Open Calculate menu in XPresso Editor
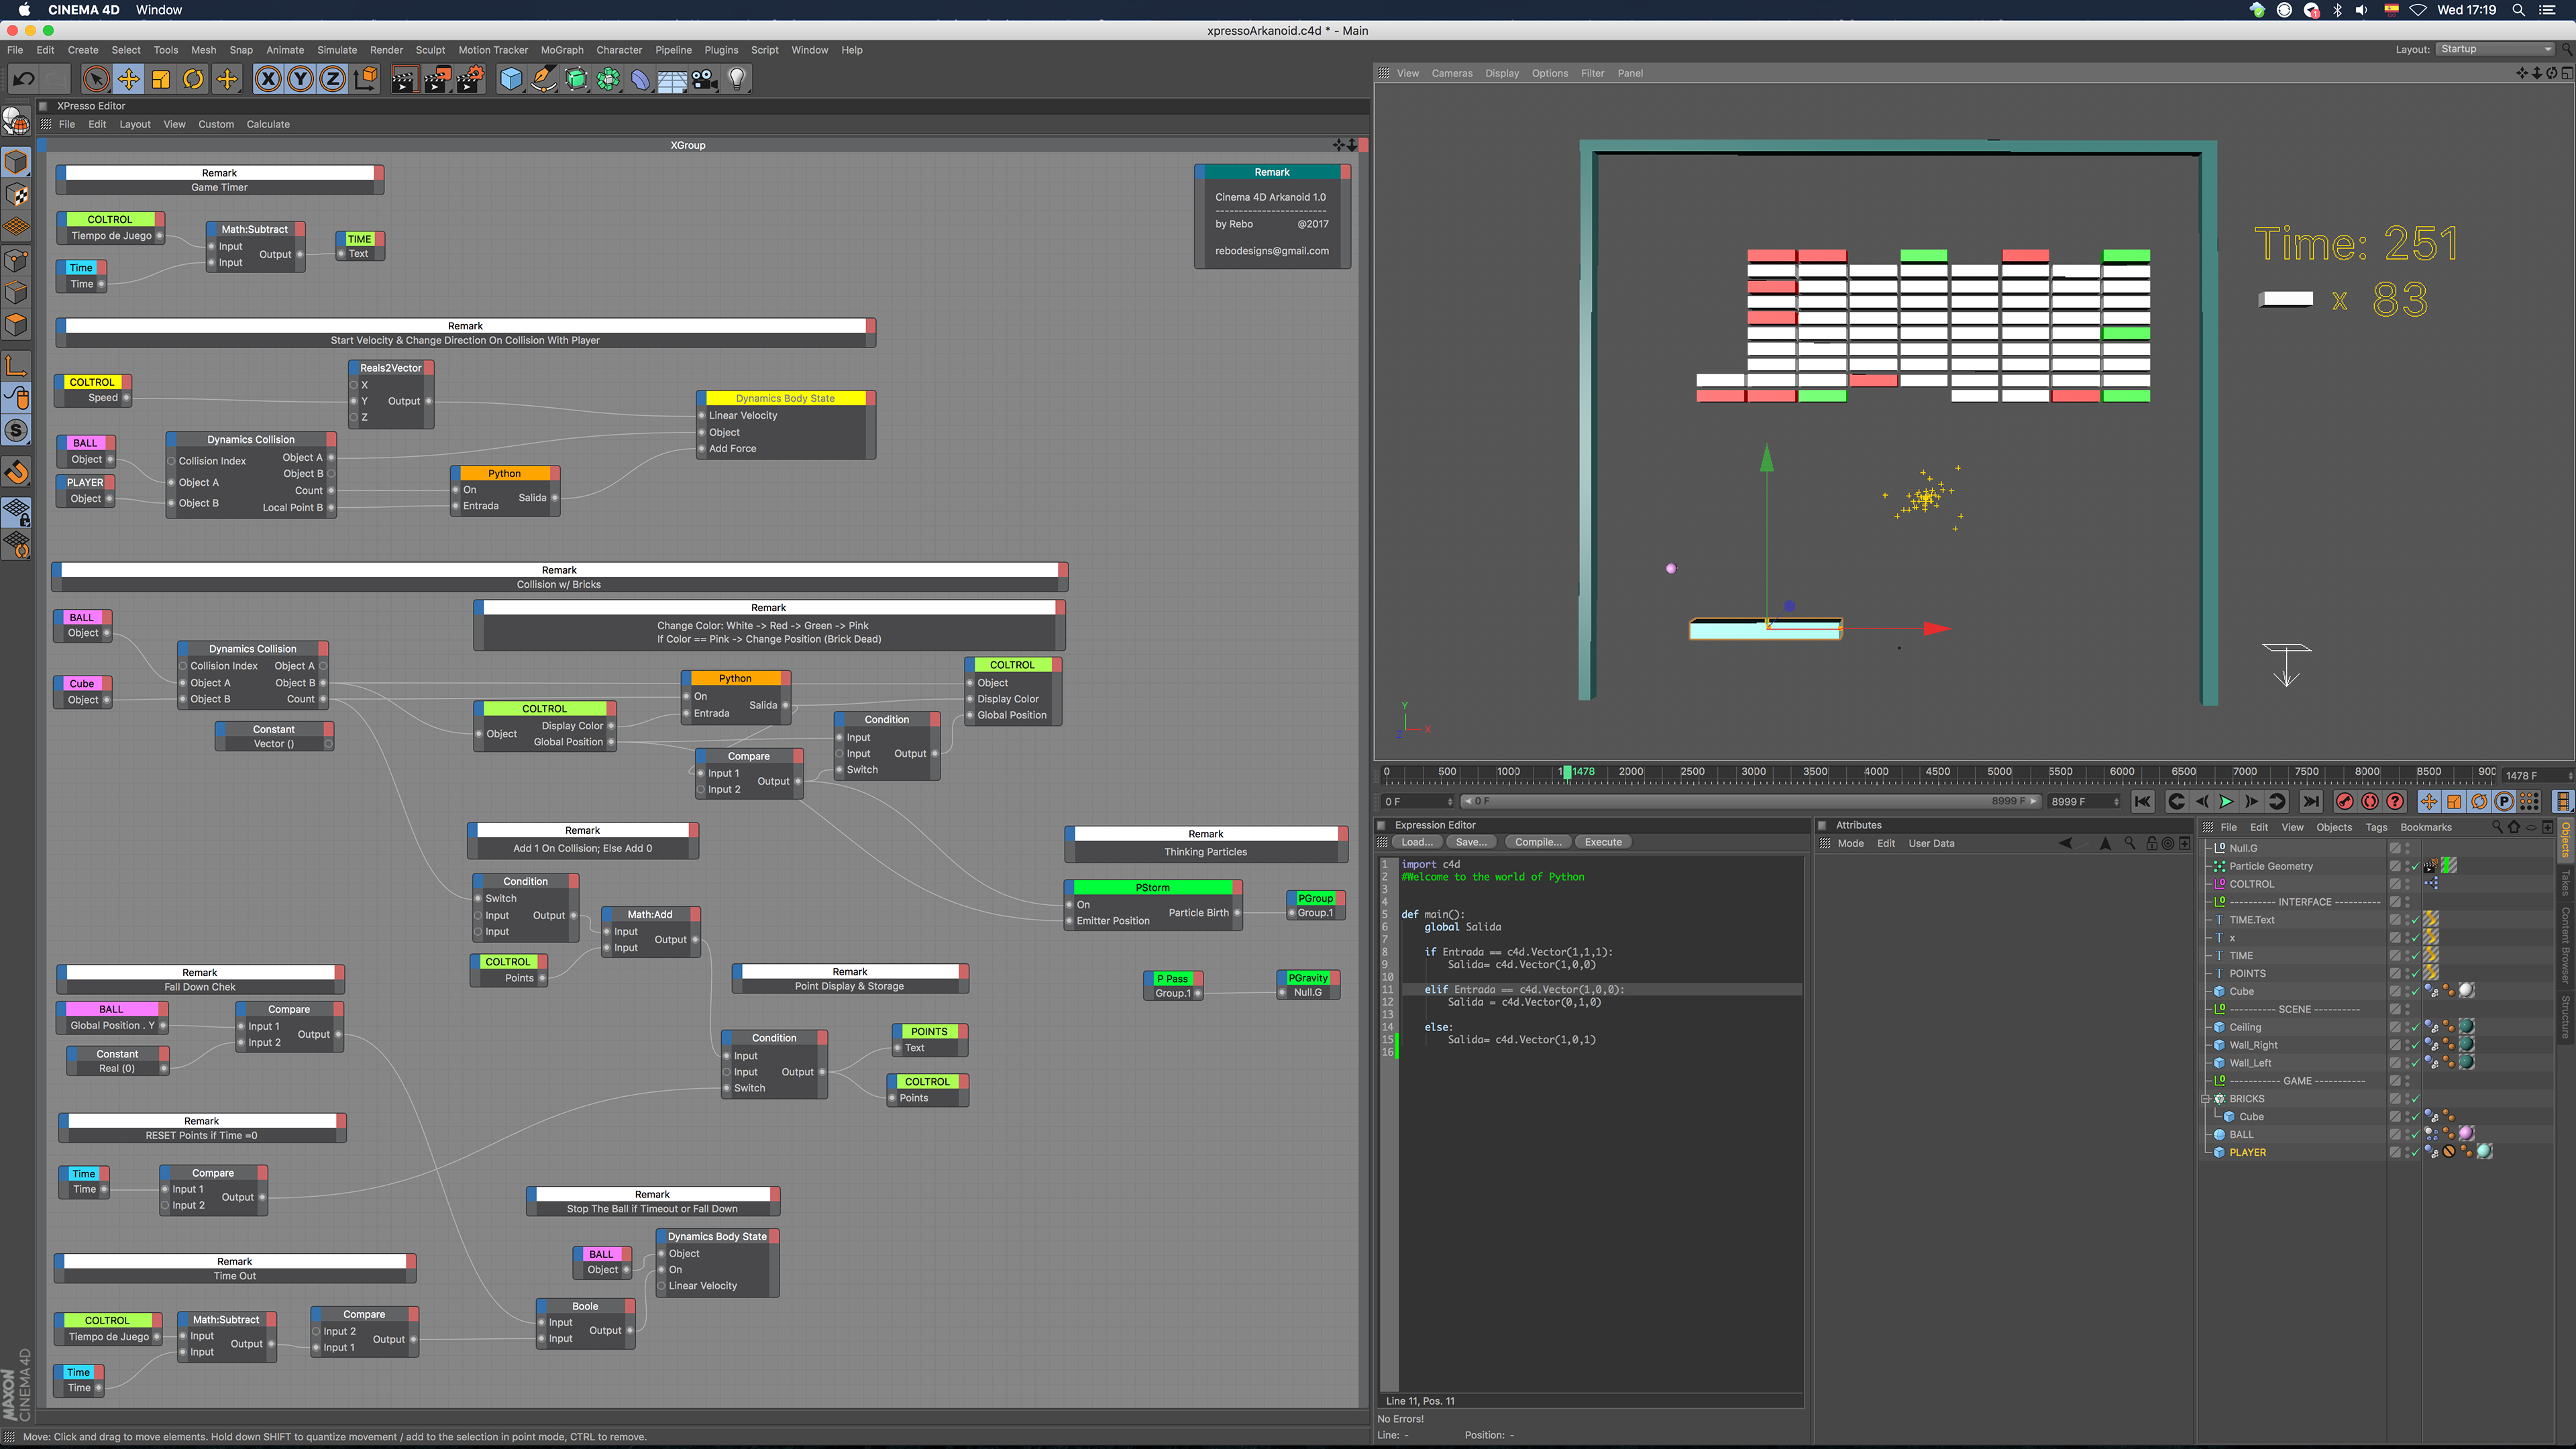Viewport: 2576px width, 1449px height. [x=268, y=124]
